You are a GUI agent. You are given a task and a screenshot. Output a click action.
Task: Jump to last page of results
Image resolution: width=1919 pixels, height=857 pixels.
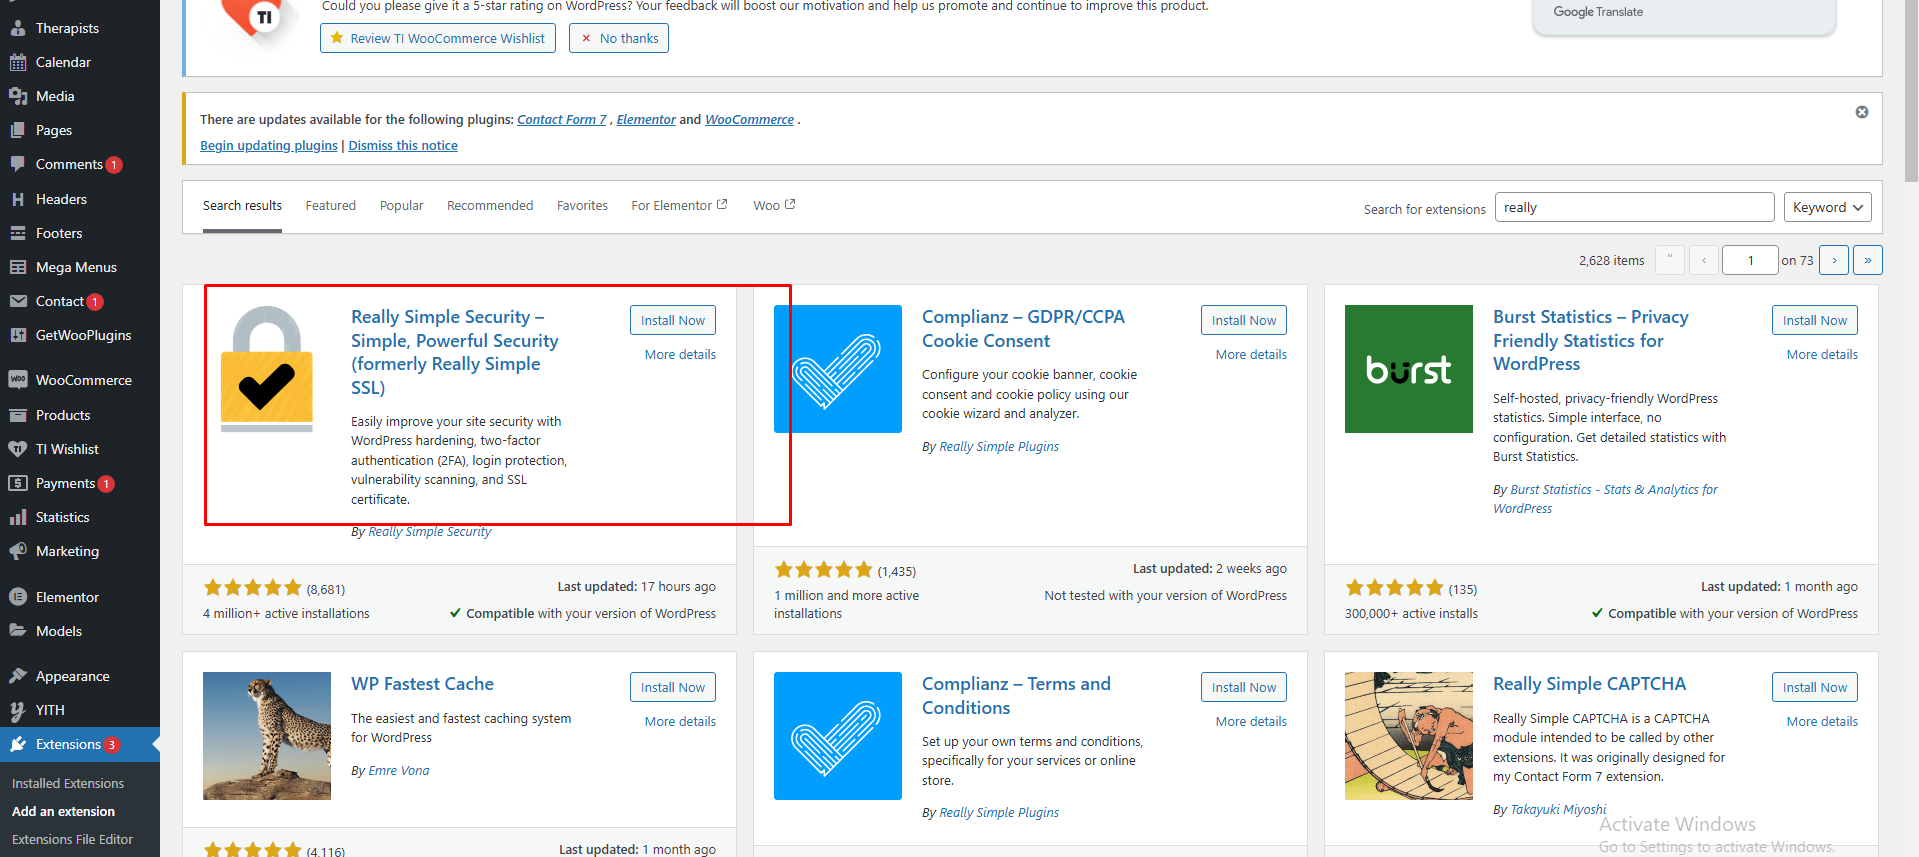1868,260
